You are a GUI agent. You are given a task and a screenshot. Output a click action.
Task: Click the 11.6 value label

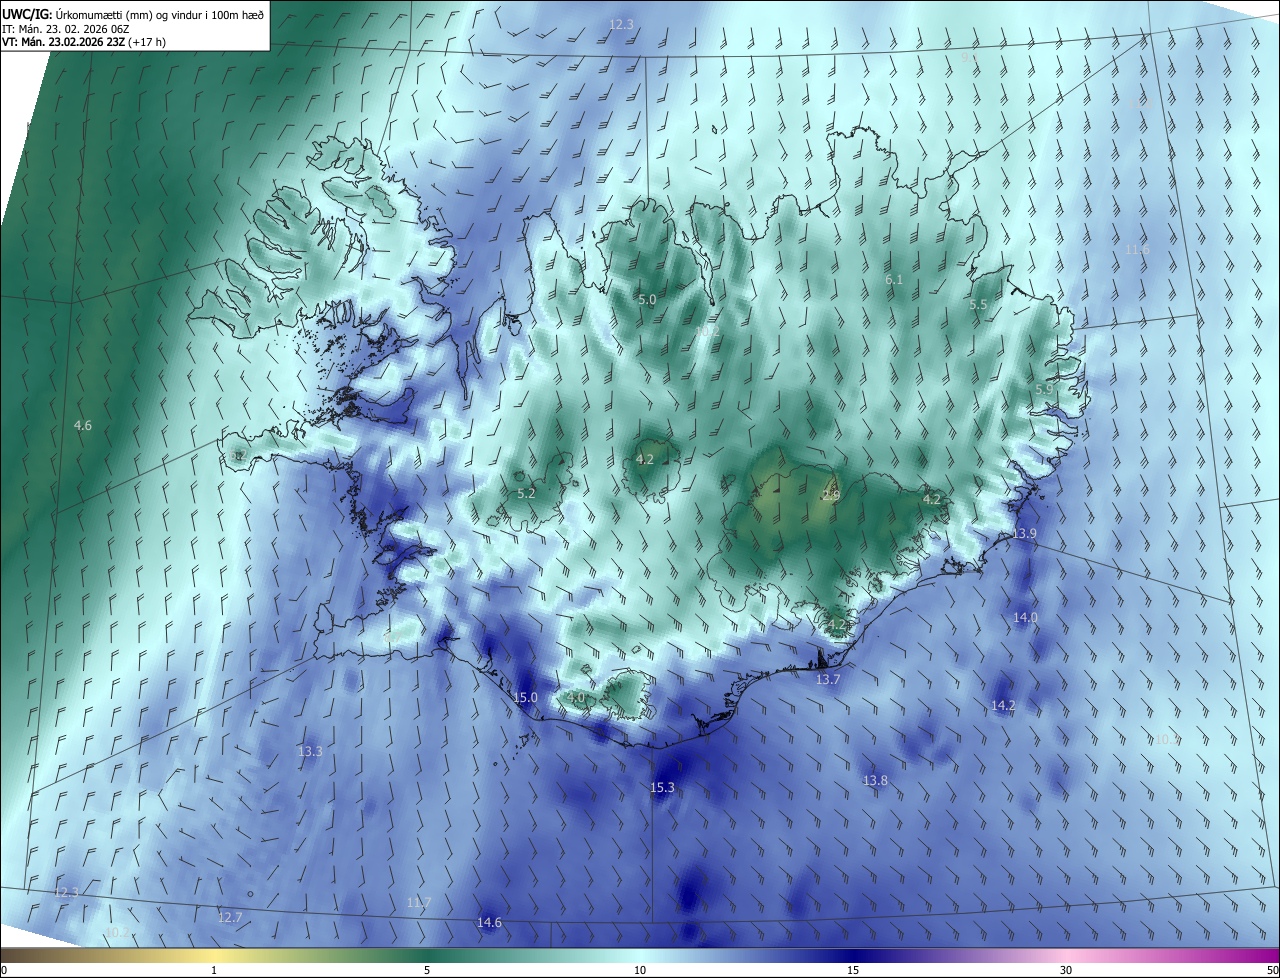1137,250
